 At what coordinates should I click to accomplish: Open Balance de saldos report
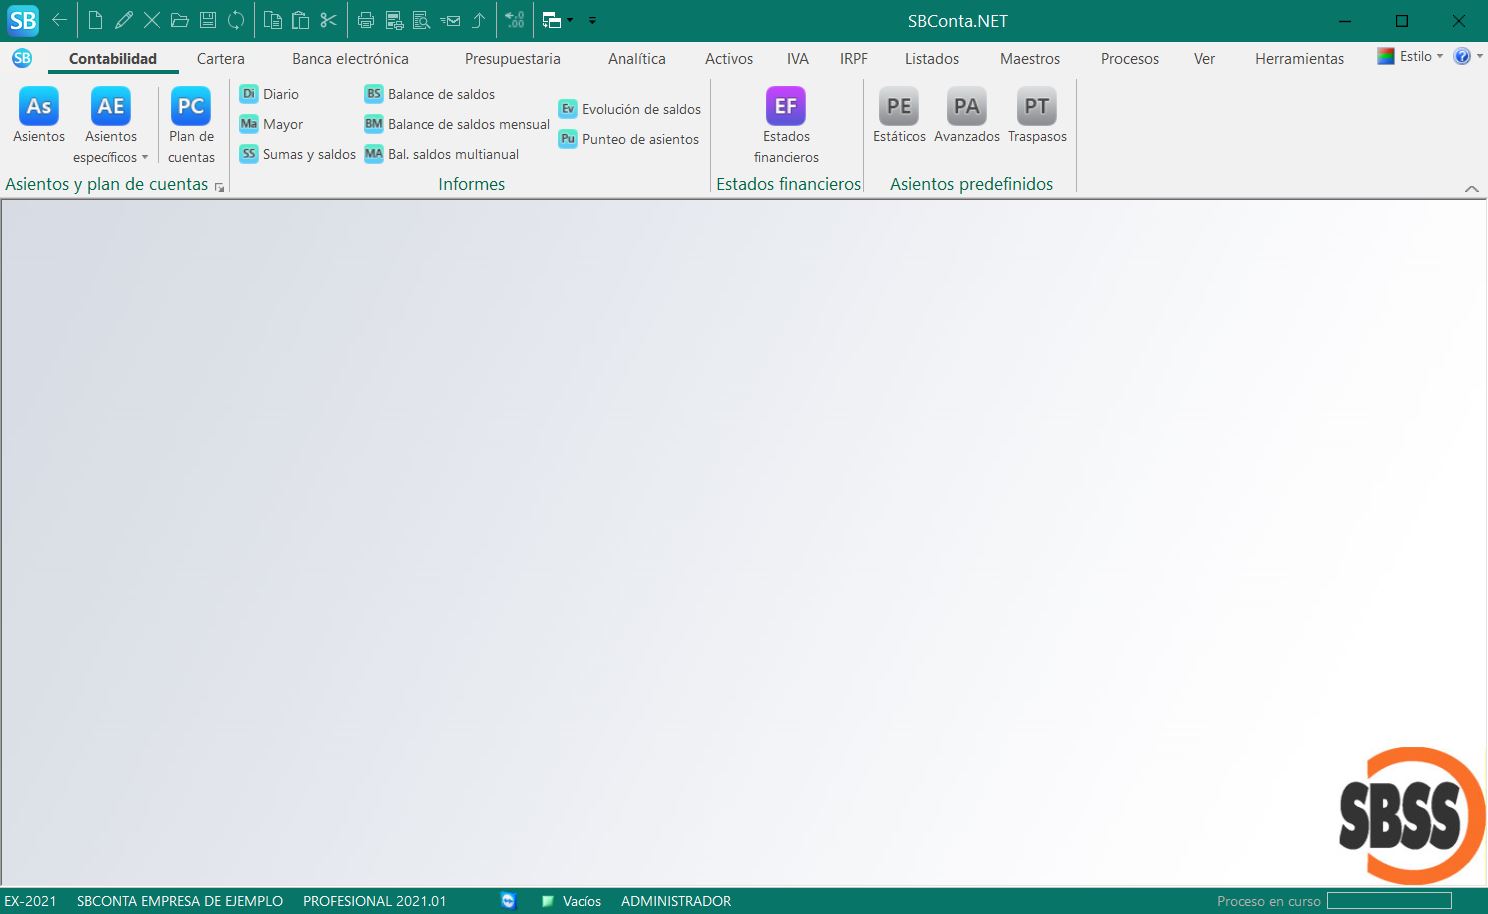(x=440, y=94)
